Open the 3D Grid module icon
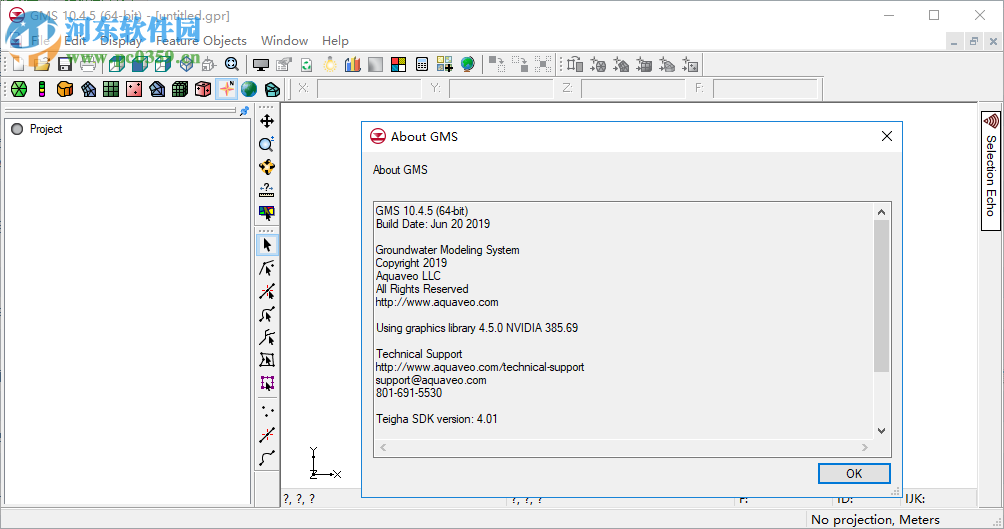 180,89
